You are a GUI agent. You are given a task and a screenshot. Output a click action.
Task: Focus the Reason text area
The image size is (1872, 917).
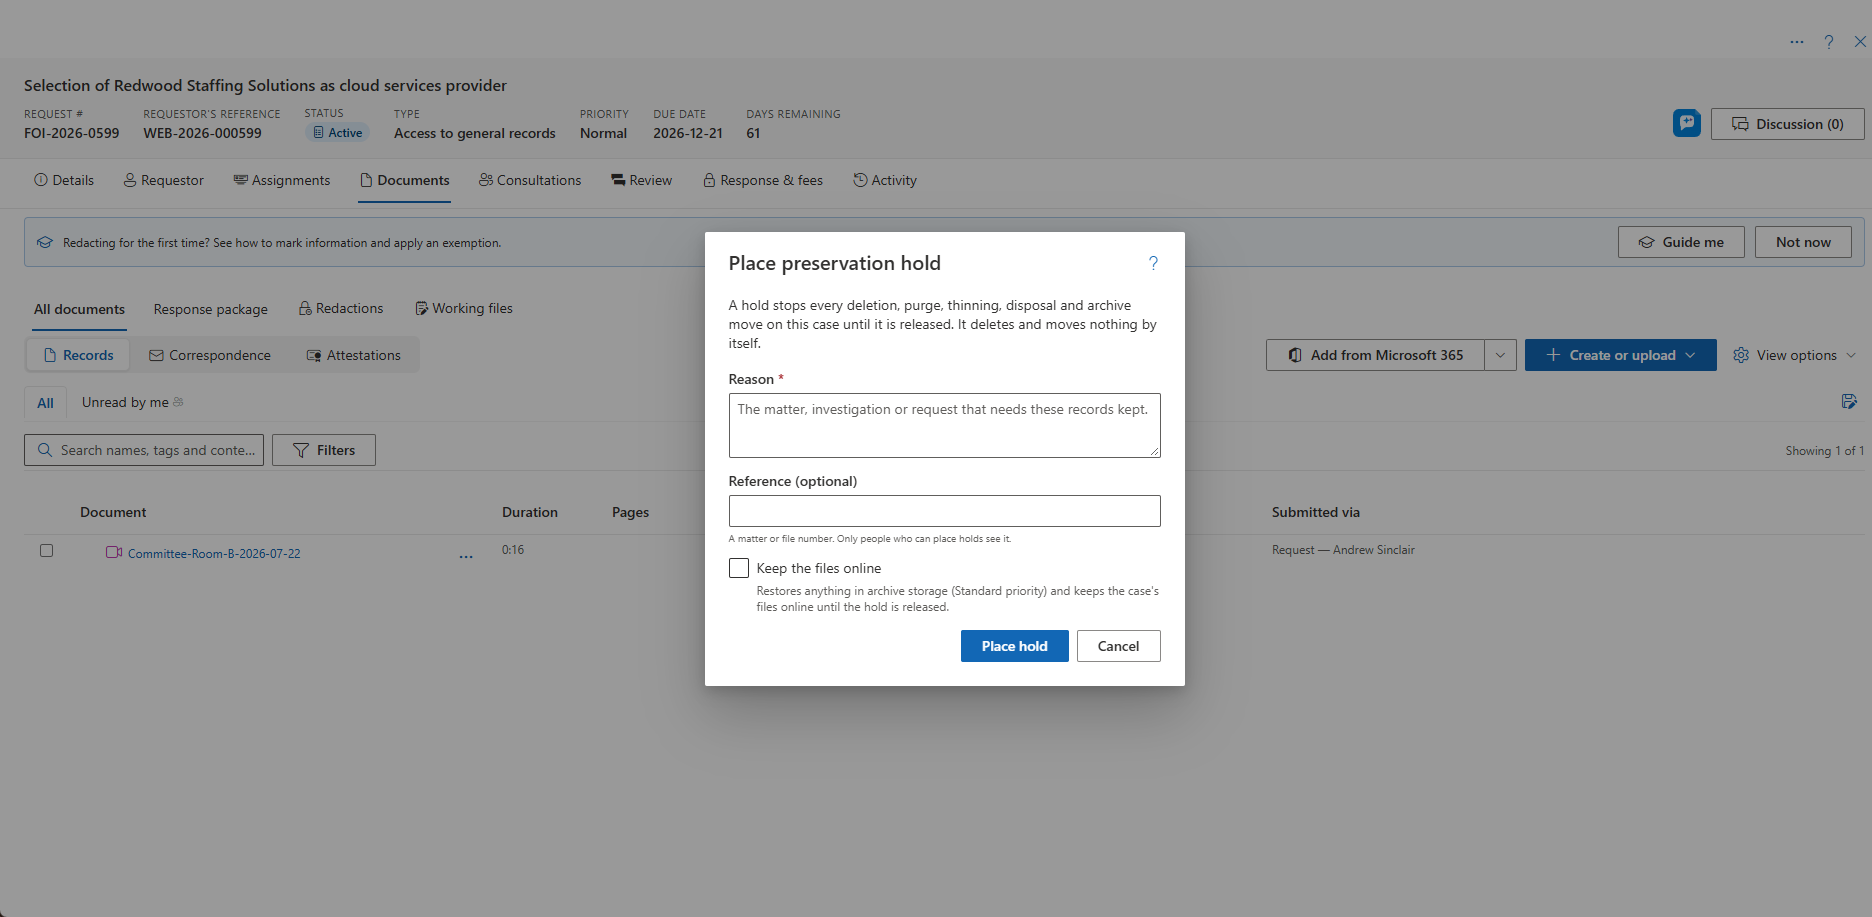(x=944, y=425)
